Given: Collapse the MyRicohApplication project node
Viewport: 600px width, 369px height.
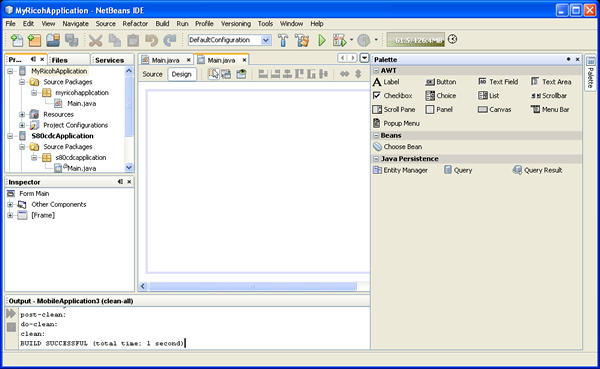Looking at the screenshot, I should (10, 71).
